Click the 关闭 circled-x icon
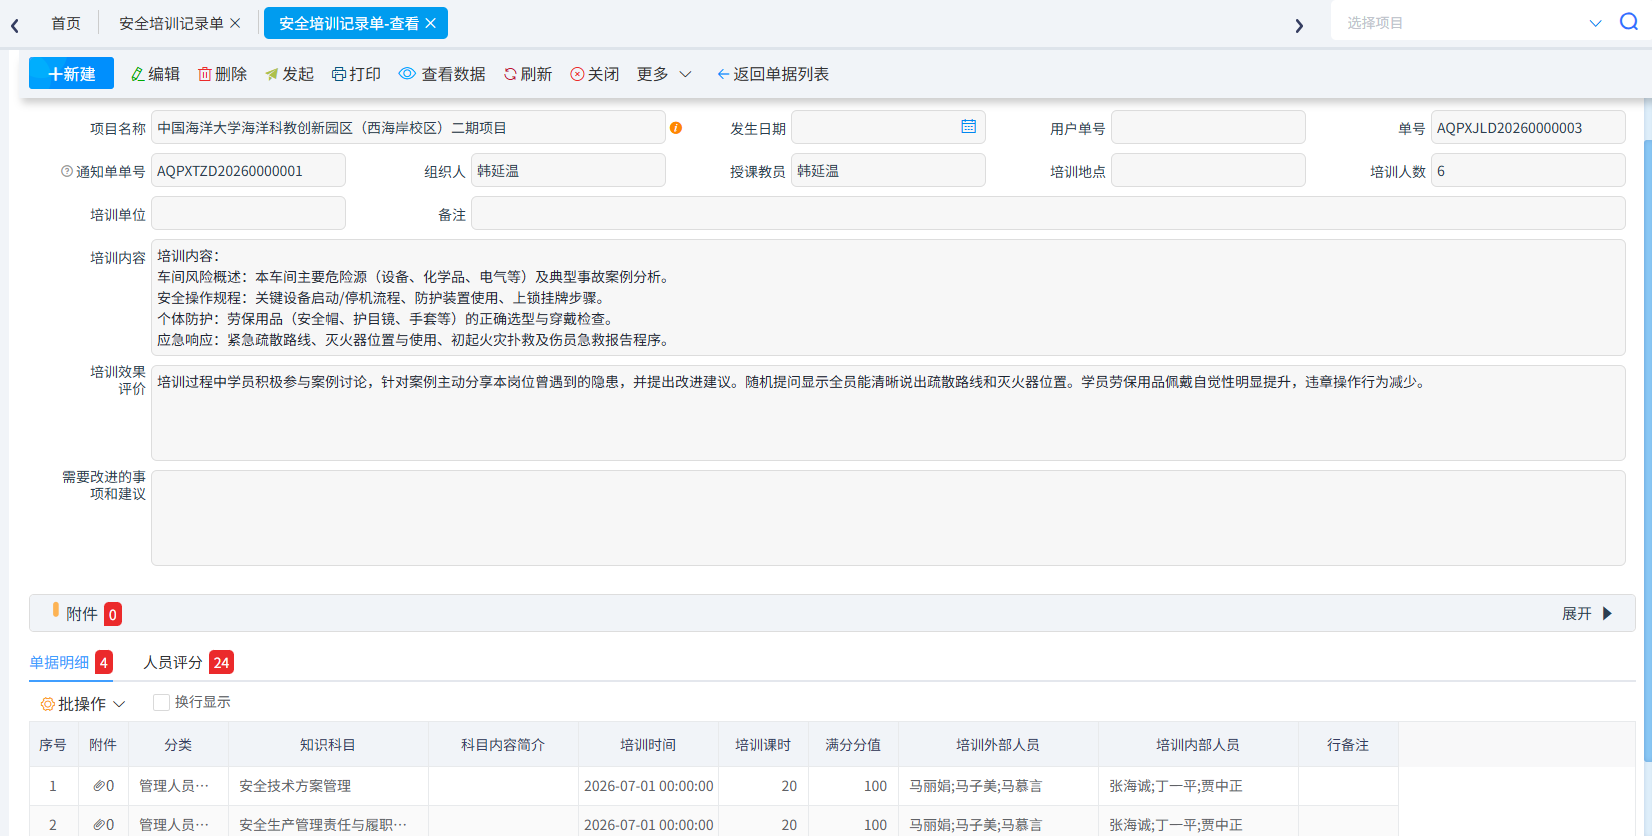 577,74
